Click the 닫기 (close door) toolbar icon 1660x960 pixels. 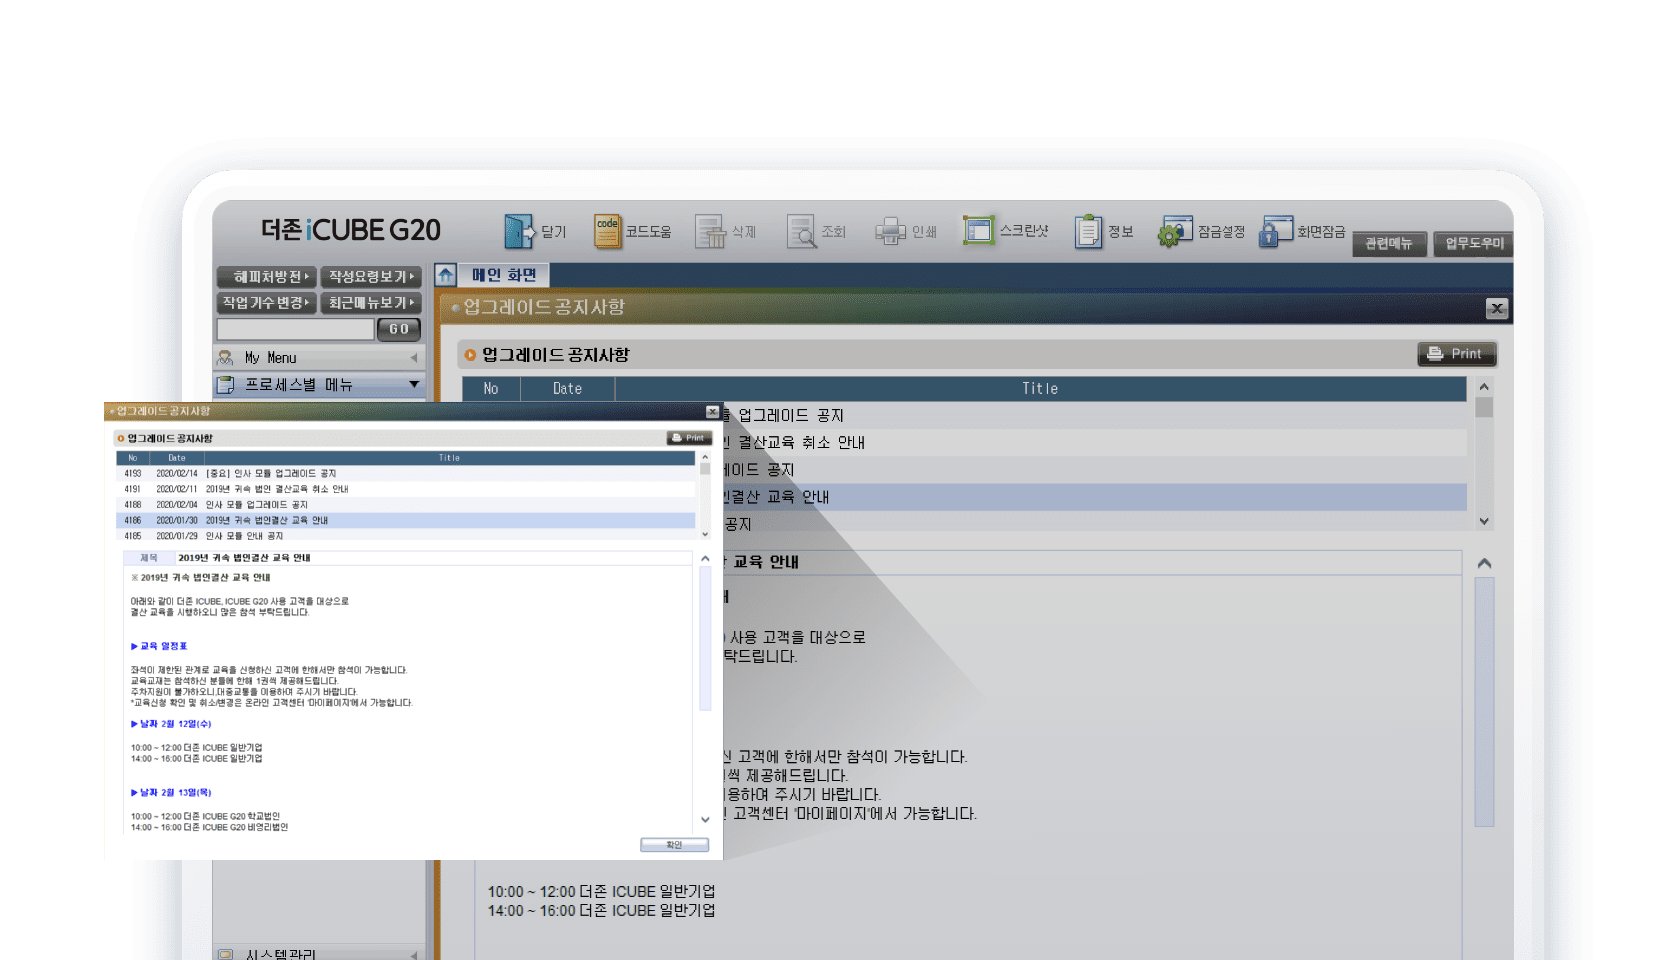(x=519, y=231)
